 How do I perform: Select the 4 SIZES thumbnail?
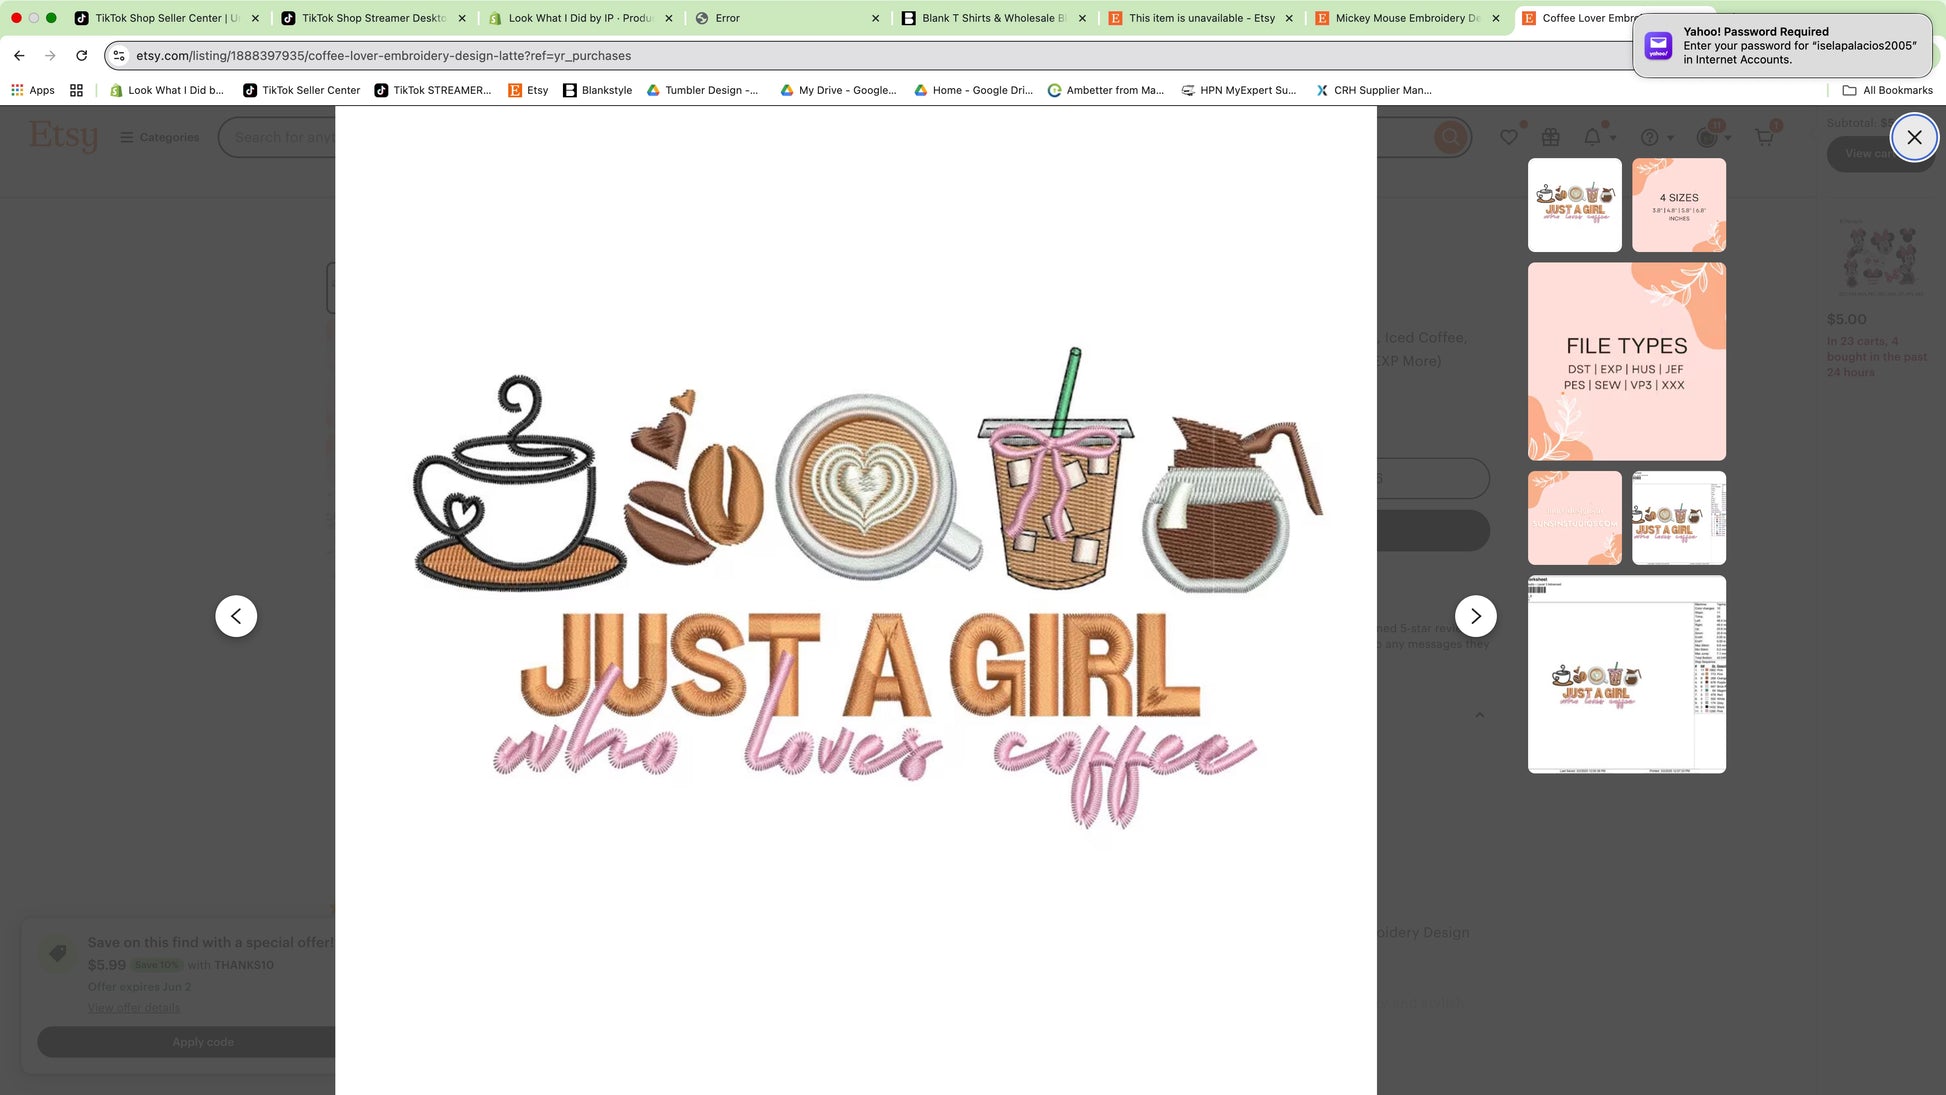pyautogui.click(x=1678, y=205)
